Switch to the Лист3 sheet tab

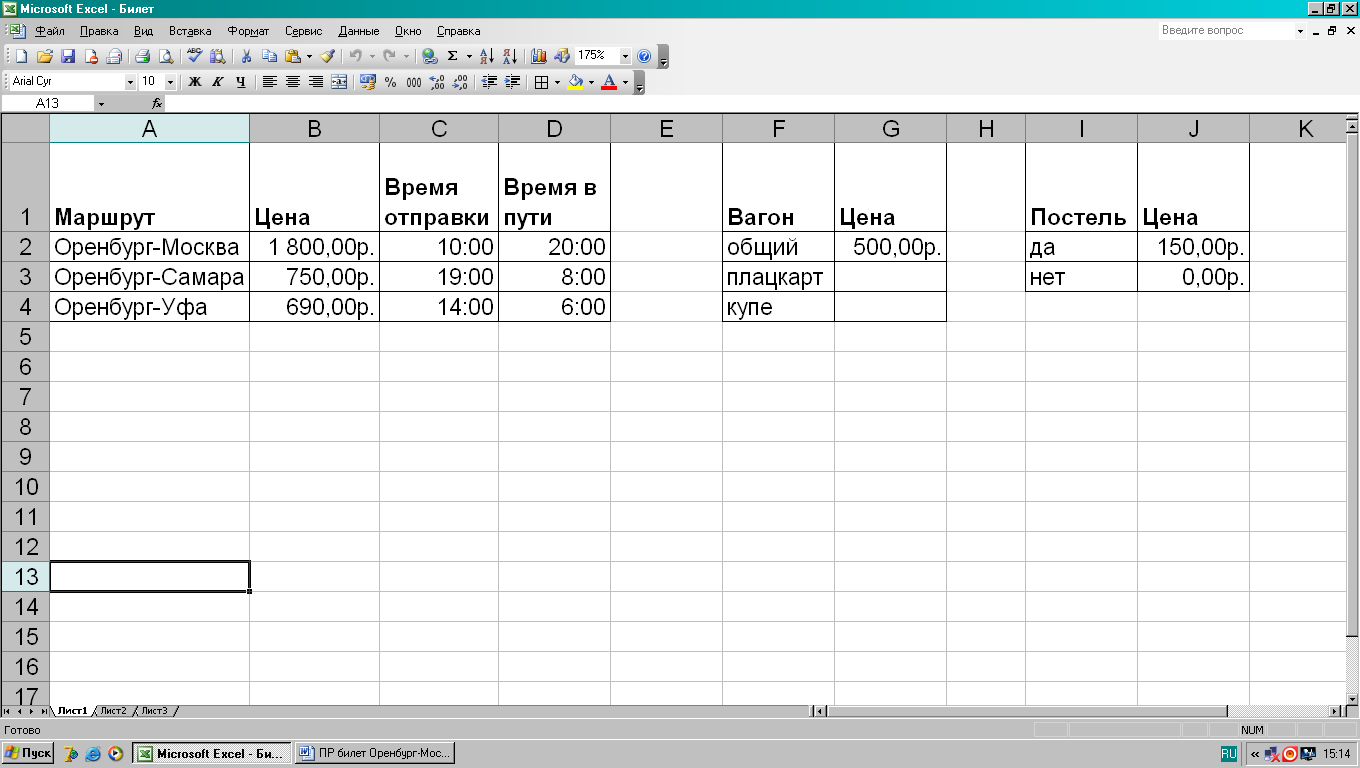(154, 711)
